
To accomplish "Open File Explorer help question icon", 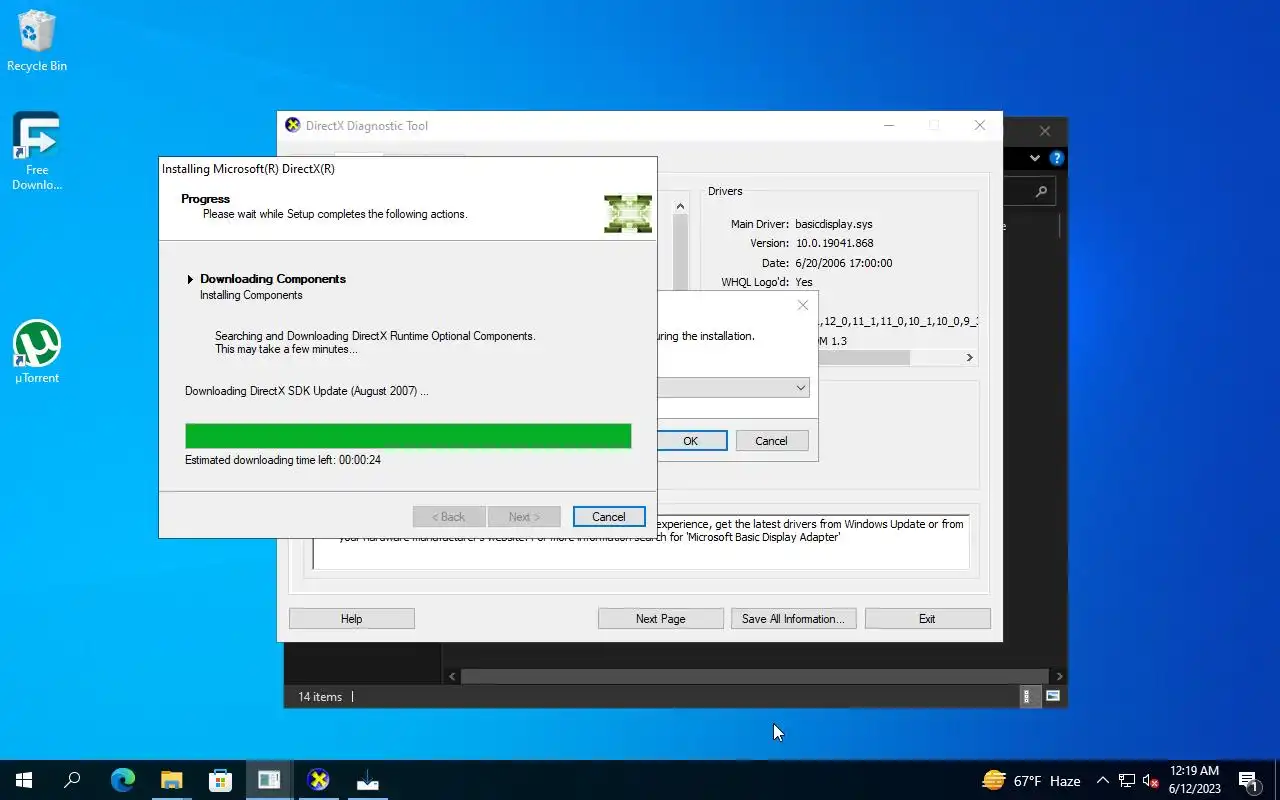I will (x=1057, y=158).
